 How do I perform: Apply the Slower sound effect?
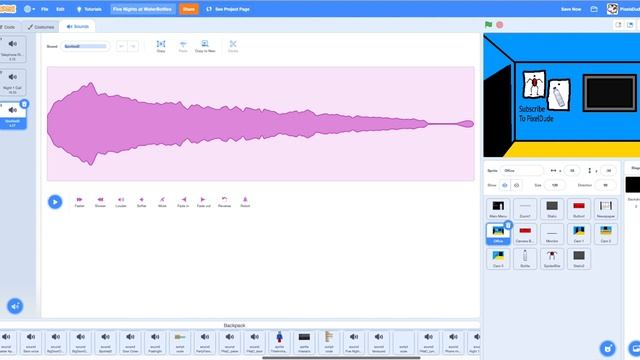pos(100,202)
